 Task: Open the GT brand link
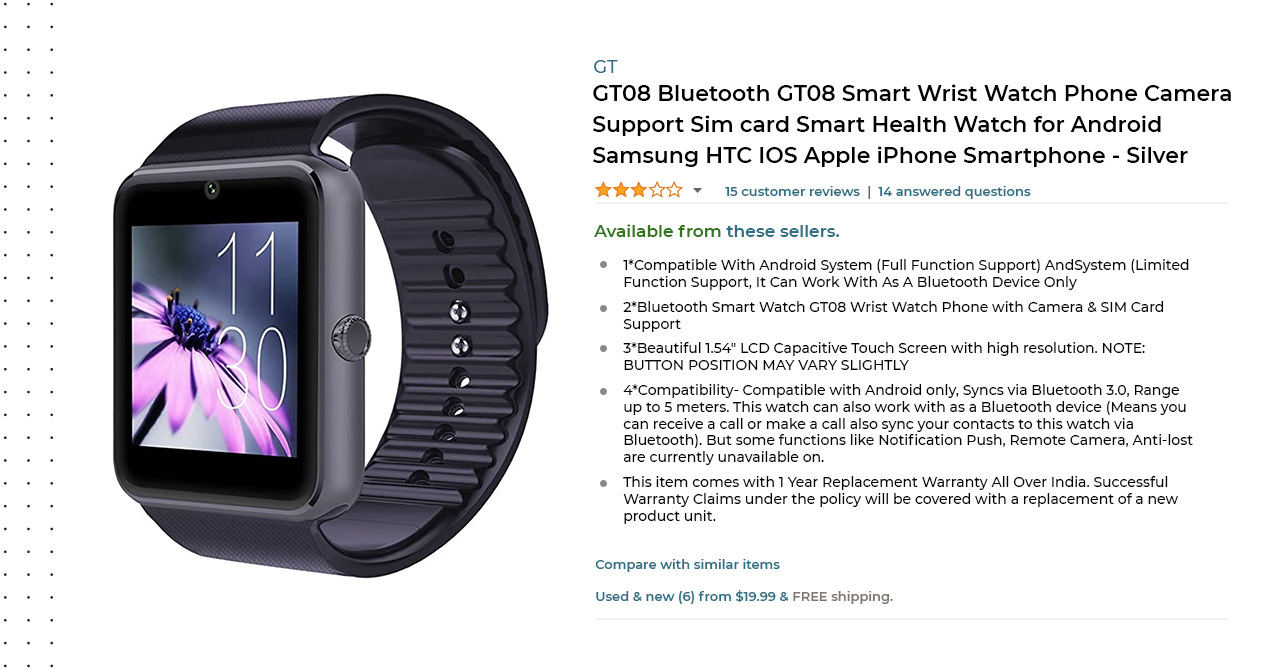click(x=605, y=67)
